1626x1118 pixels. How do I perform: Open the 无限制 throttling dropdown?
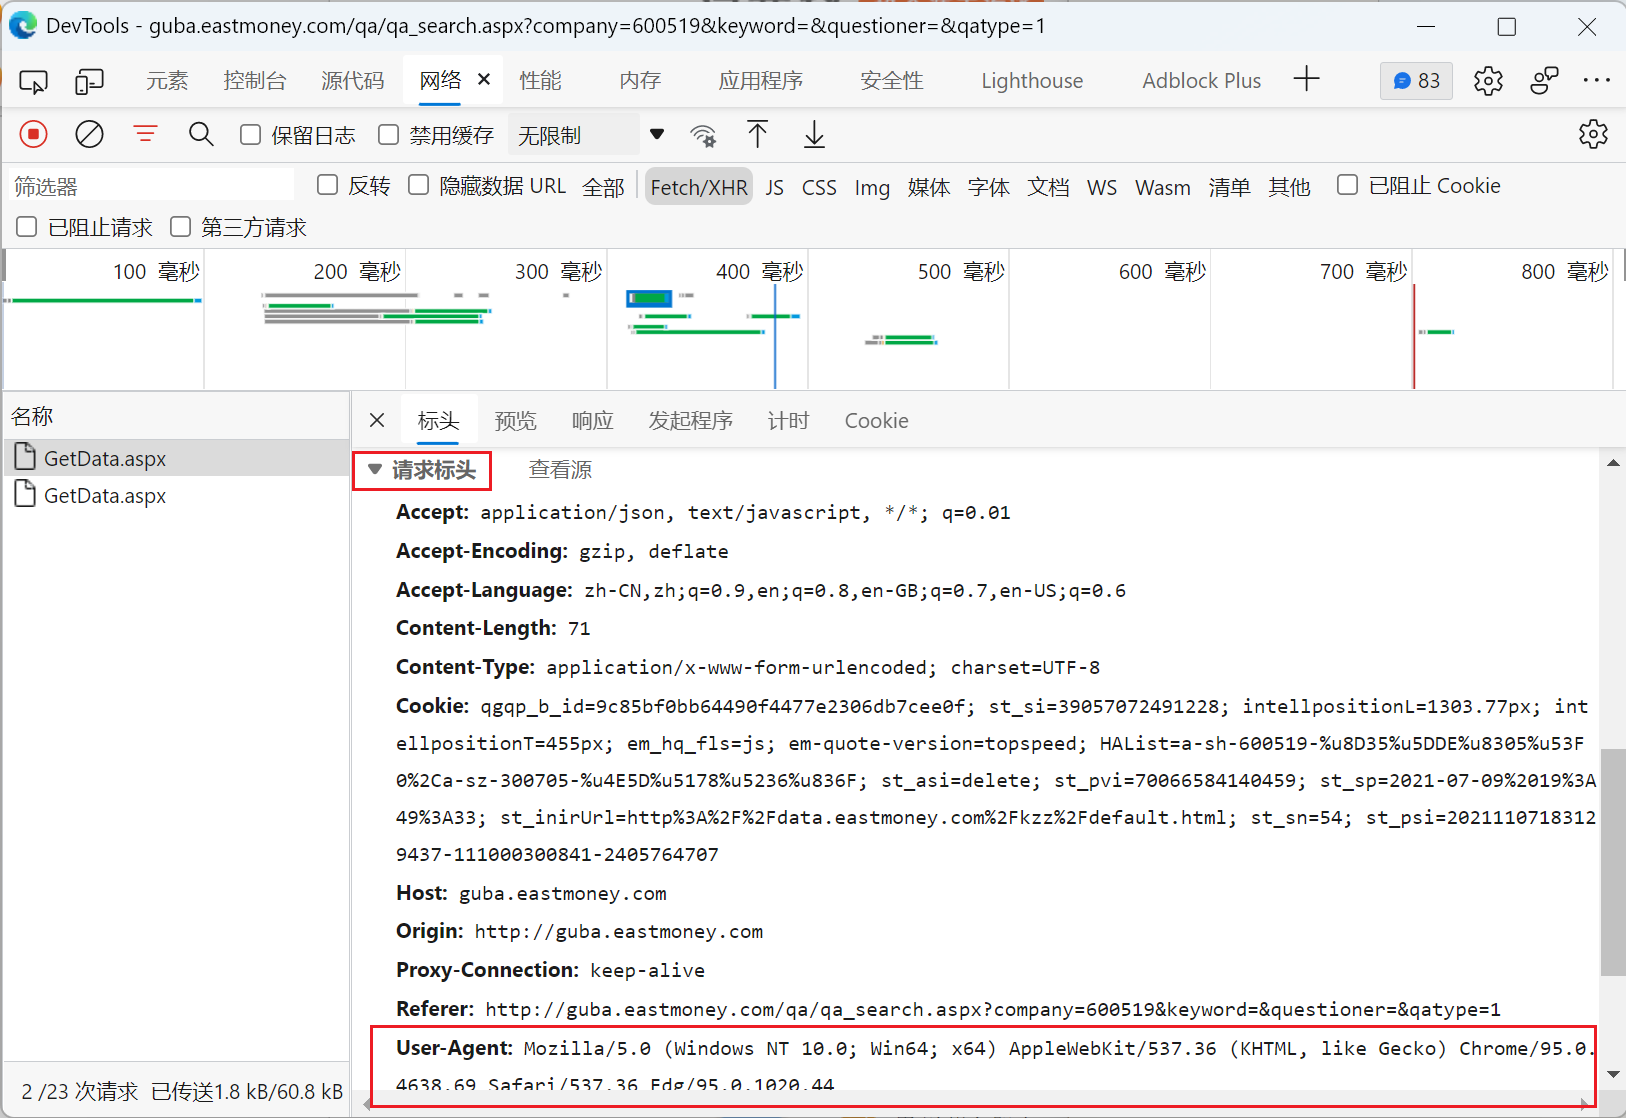tap(588, 135)
